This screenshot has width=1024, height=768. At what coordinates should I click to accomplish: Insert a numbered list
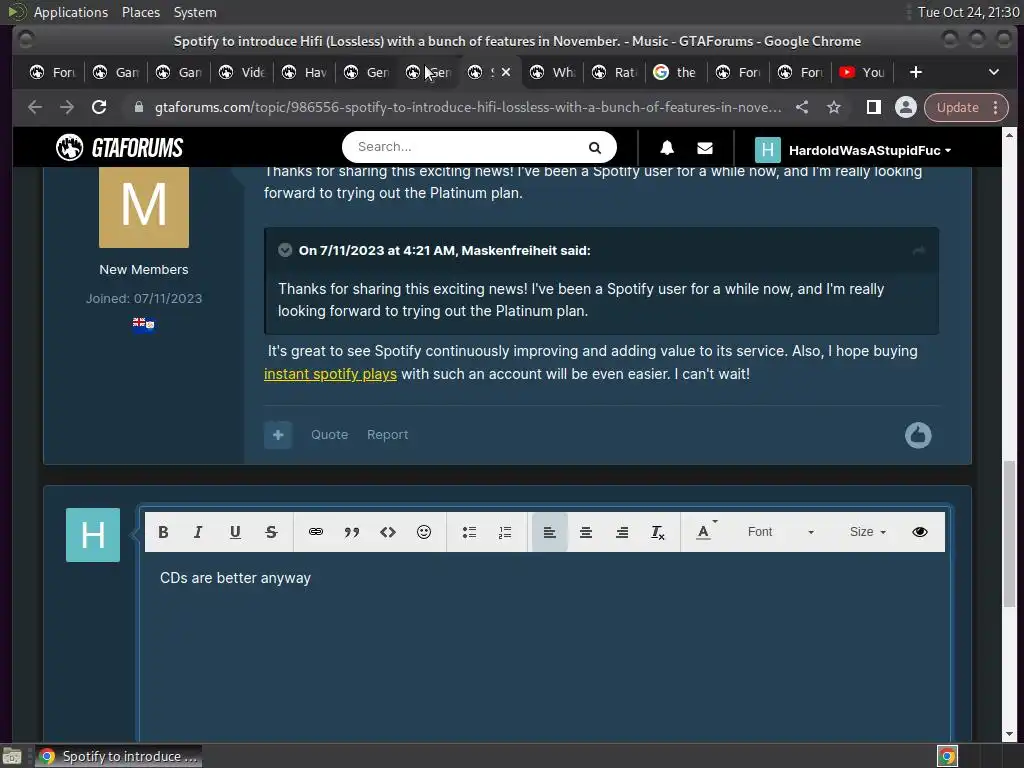pyautogui.click(x=505, y=532)
